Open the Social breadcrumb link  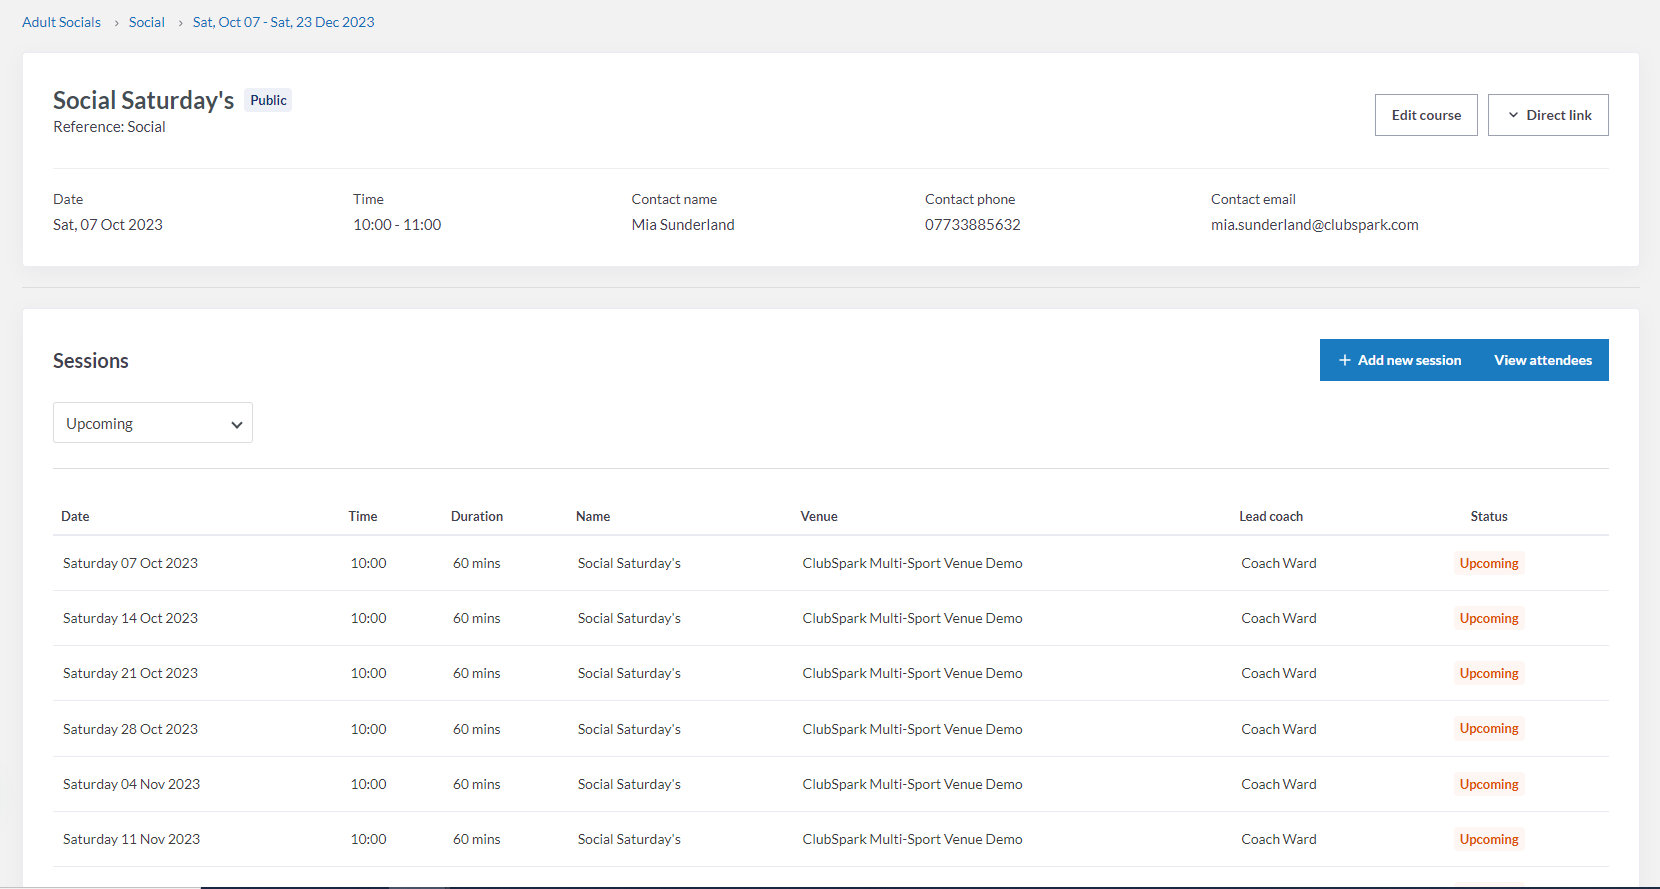coord(146,22)
